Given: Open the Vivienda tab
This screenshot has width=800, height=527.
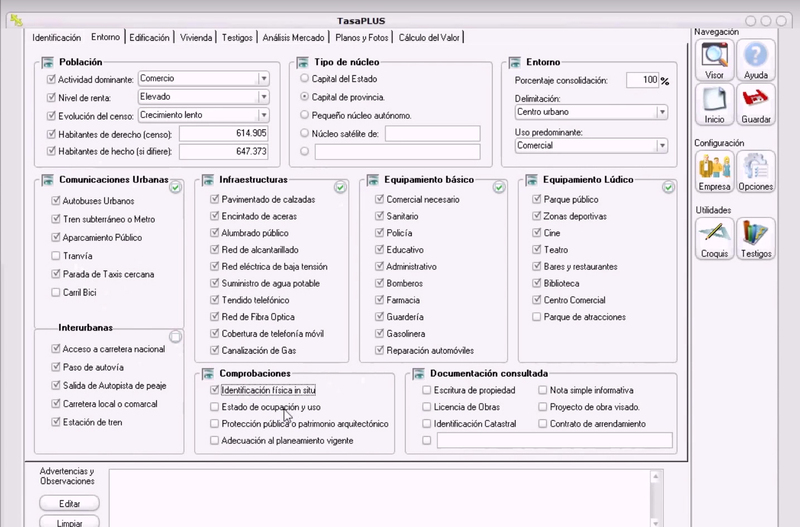Looking at the screenshot, I should tap(196, 38).
